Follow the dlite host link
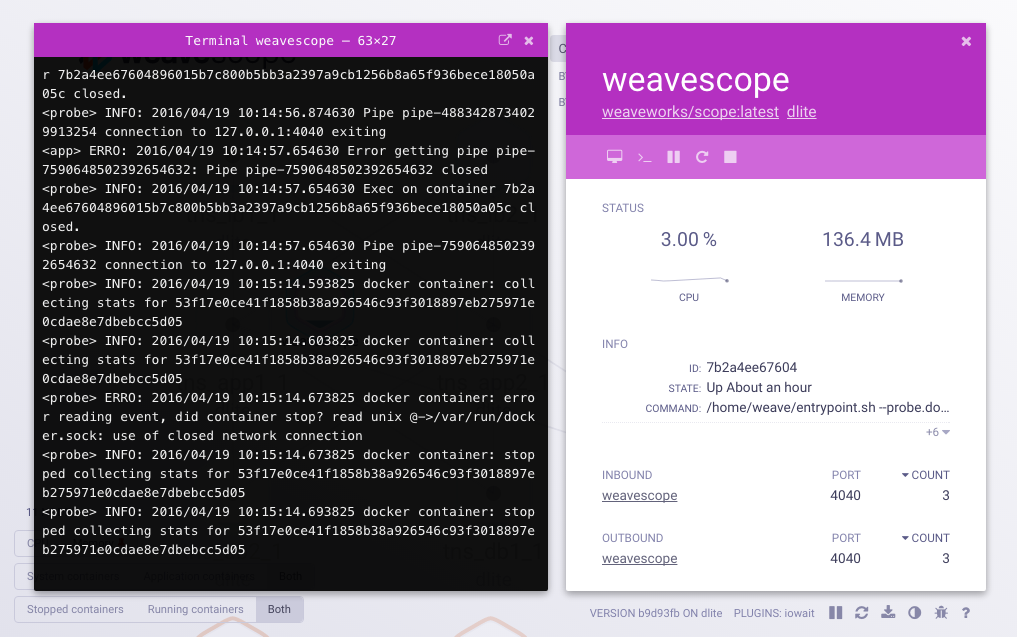This screenshot has width=1017, height=637. pos(800,112)
